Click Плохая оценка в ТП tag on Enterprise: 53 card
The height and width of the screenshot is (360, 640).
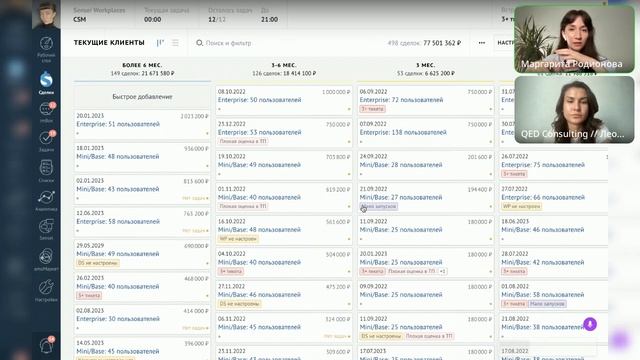pos(243,141)
